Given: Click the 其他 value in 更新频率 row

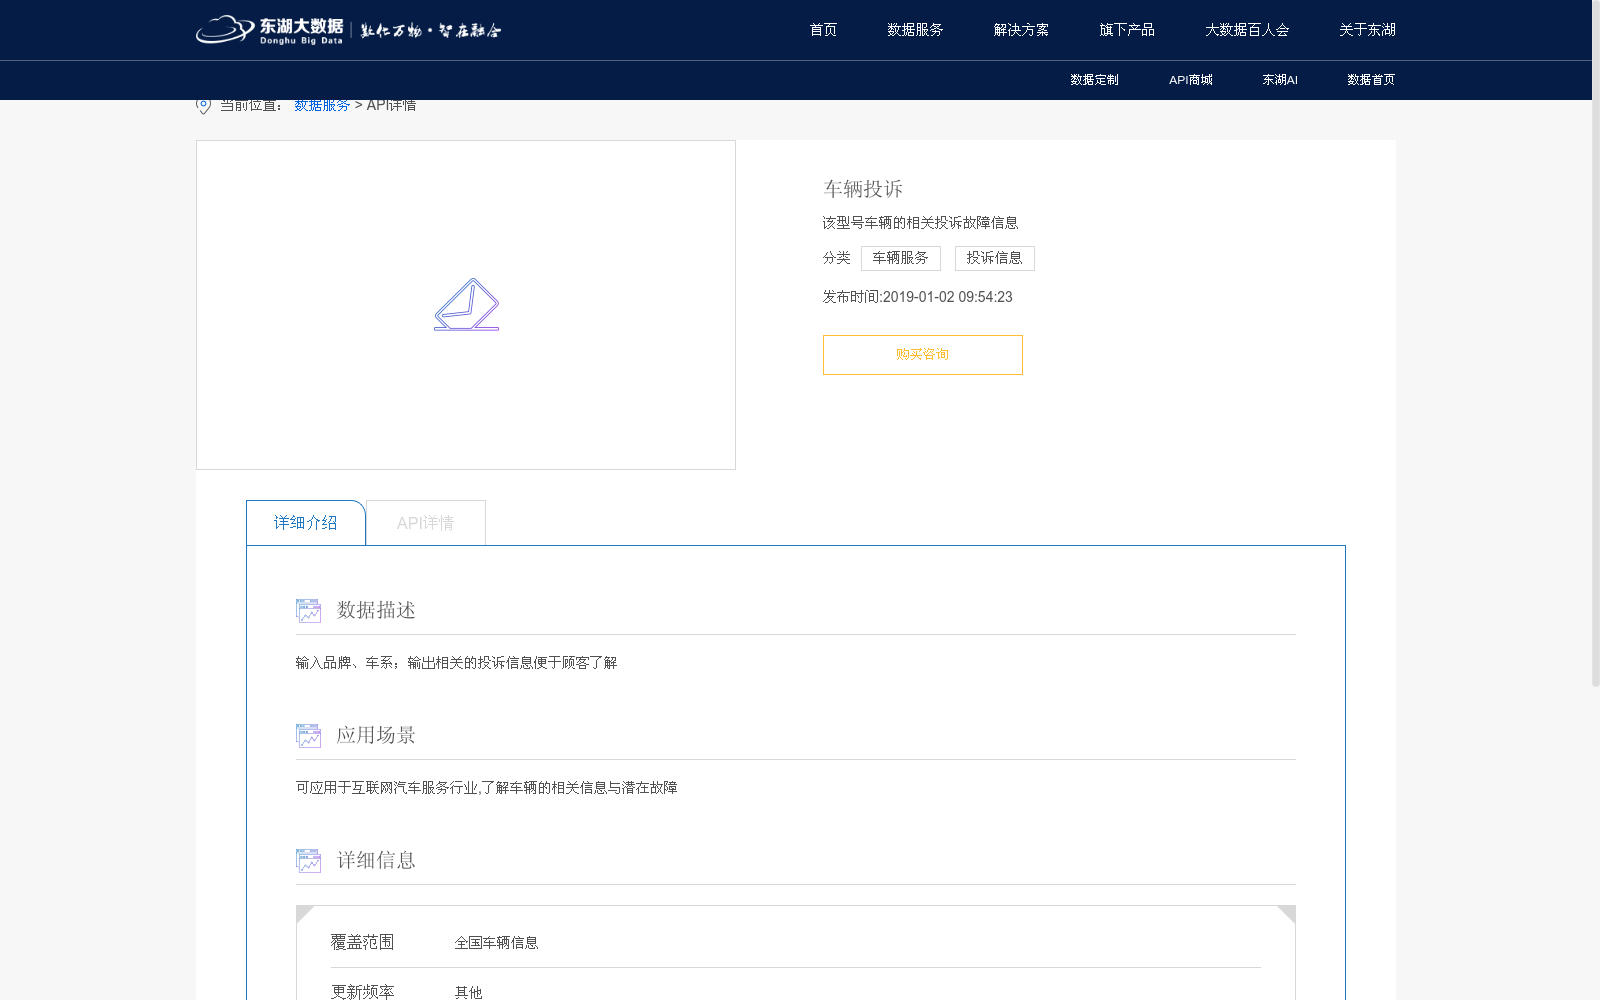Looking at the screenshot, I should pos(468,993).
